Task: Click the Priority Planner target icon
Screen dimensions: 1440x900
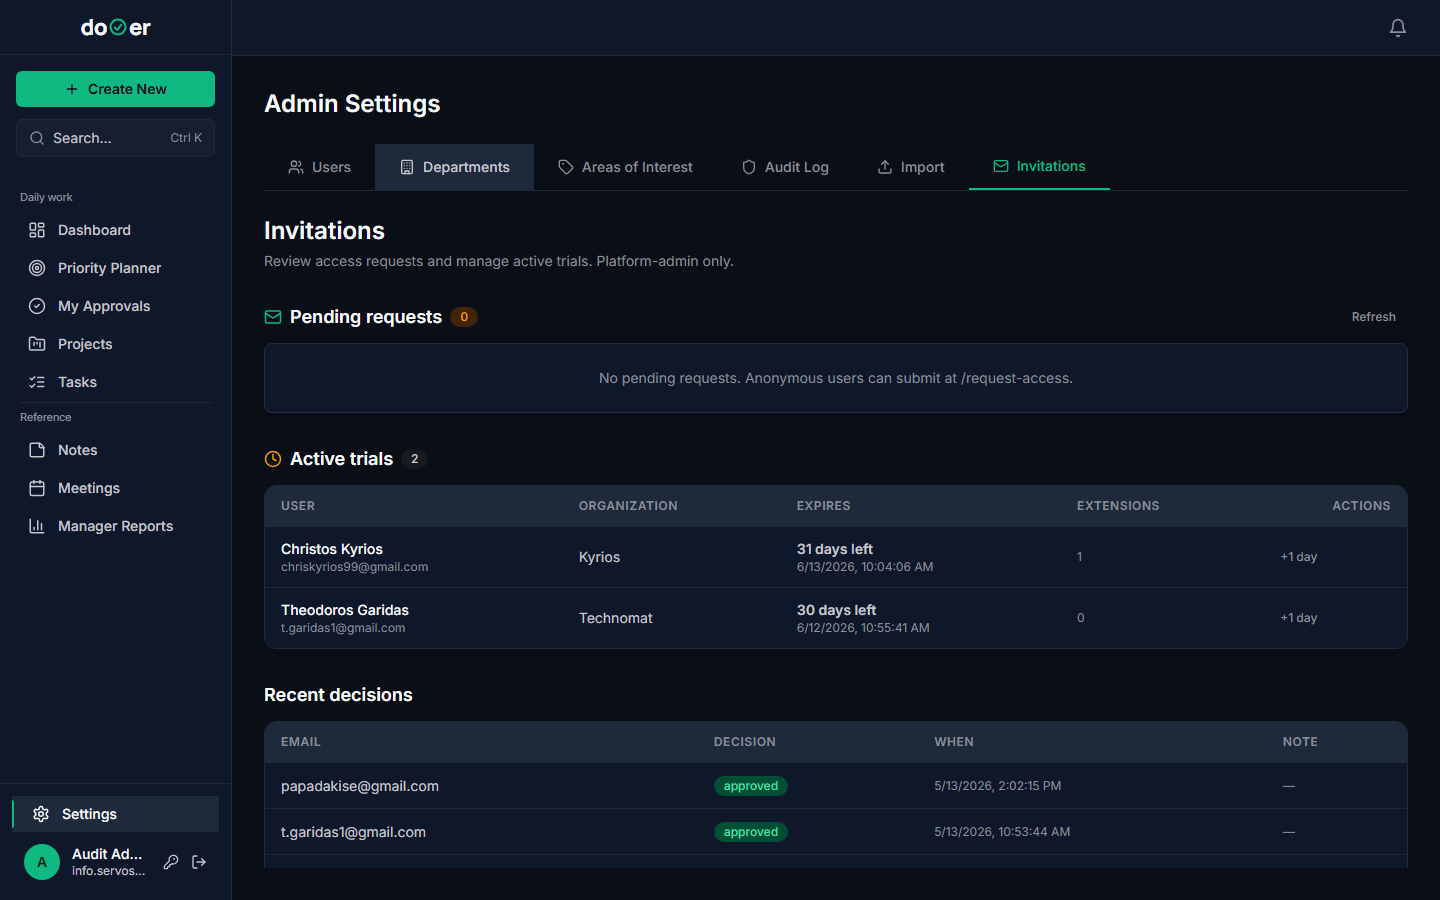Action: (37, 268)
